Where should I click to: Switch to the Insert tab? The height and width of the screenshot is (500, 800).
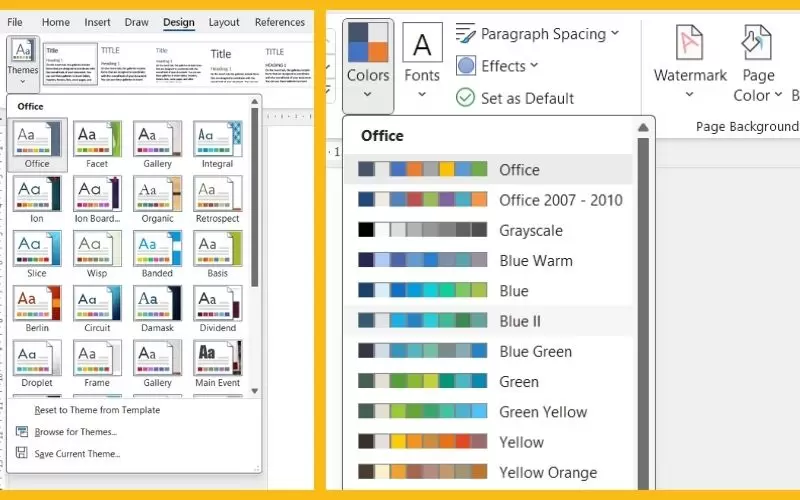pos(97,22)
